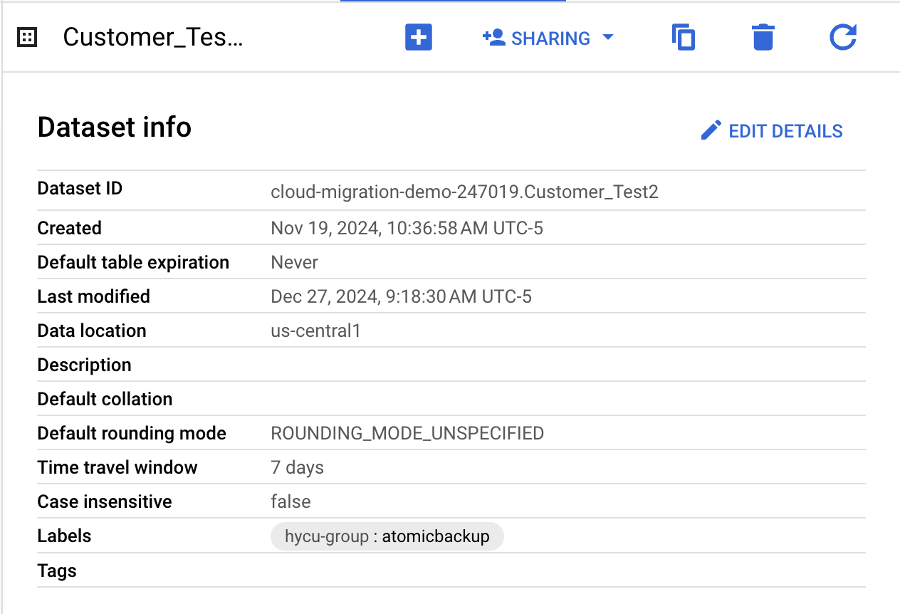Screen dimensions: 900x614
Task: Click the Dataset info heading
Action: pyautogui.click(x=114, y=128)
